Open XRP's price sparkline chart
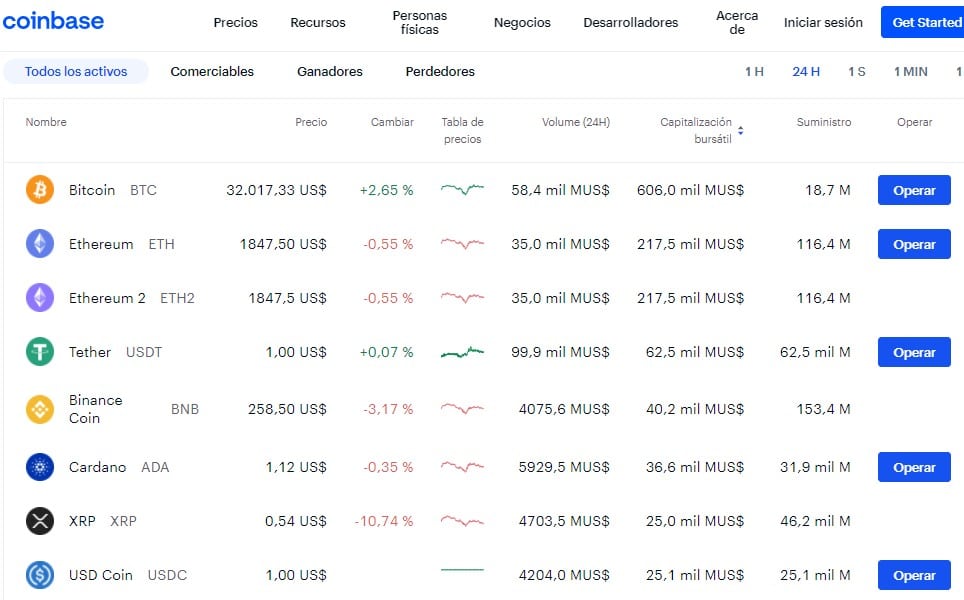Viewport: 964px width, 600px height. 462,521
